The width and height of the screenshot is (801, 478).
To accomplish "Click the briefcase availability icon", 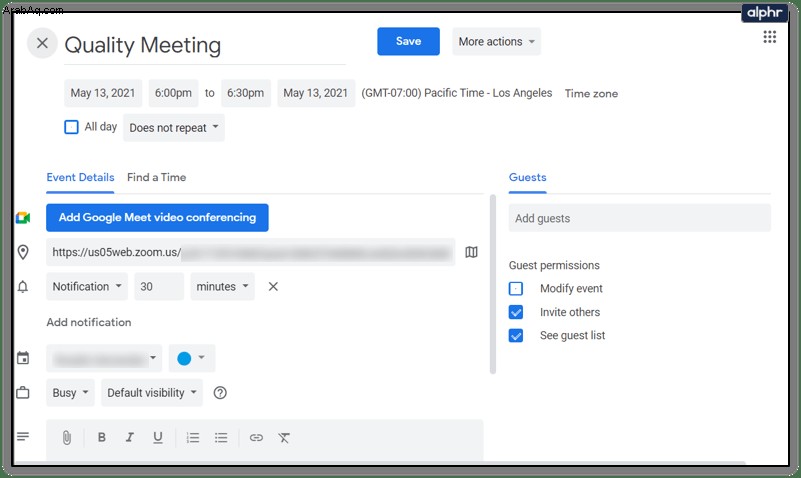I will tap(23, 393).
